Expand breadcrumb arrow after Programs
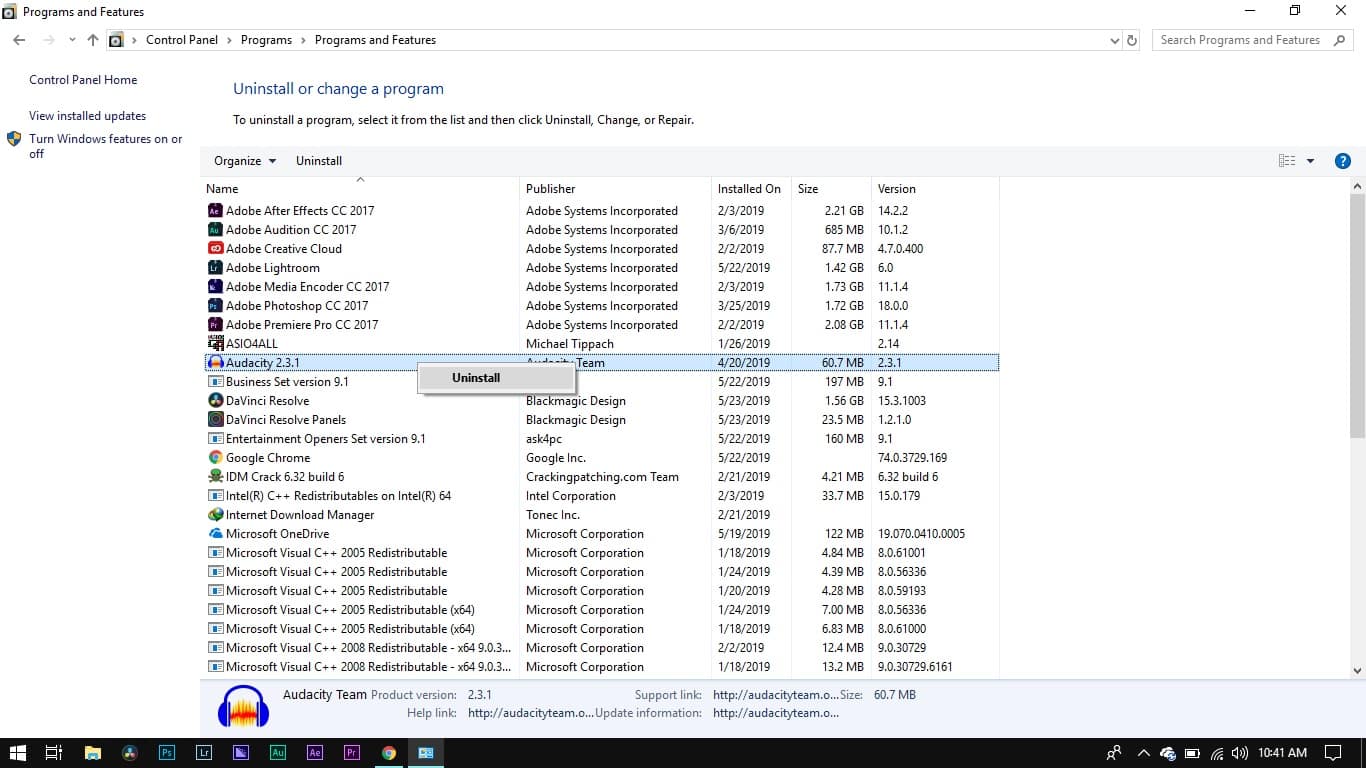 coord(303,40)
